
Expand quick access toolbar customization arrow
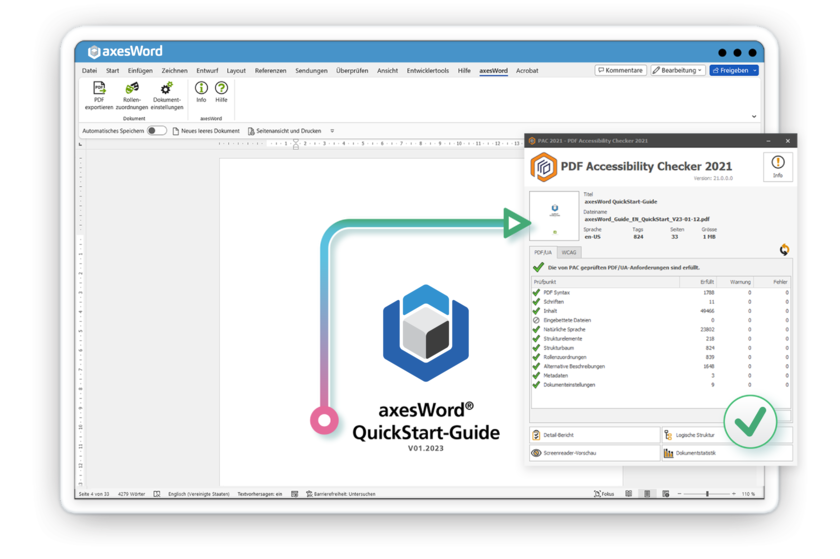(332, 131)
